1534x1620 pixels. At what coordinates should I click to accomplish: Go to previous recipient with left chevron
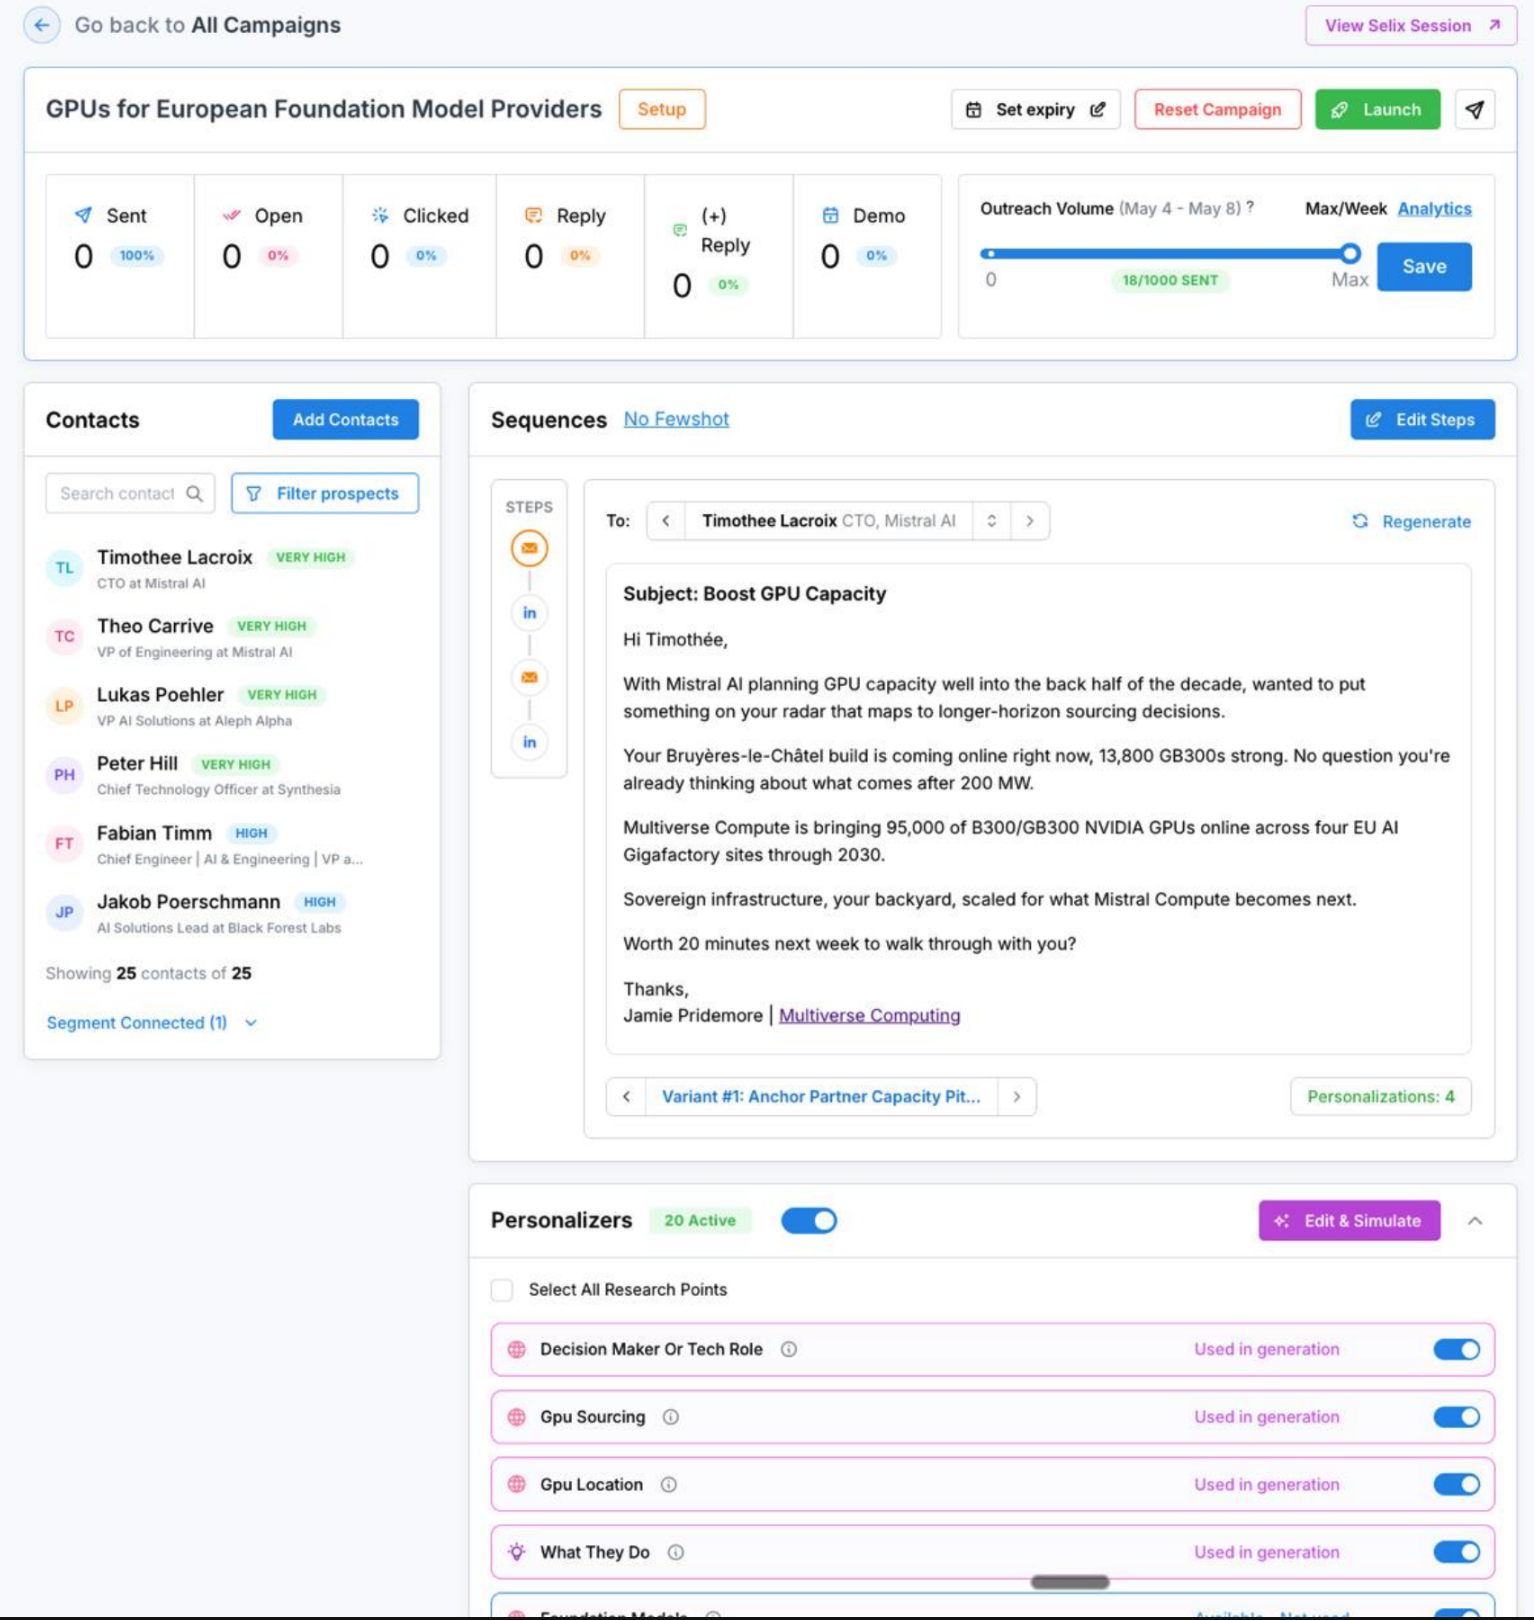(x=666, y=521)
